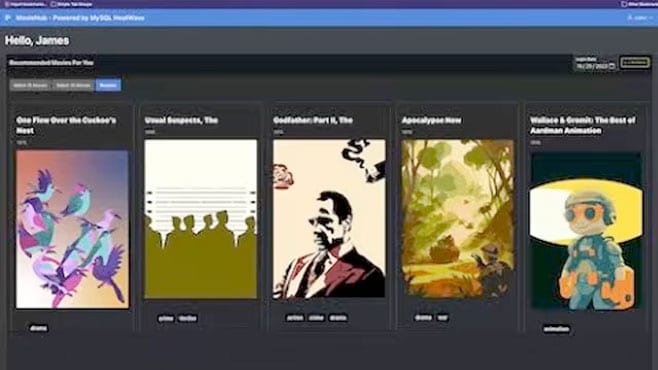
Task: Click the MovieHub - Powered by MySQL HeatWave title
Action: (80, 18)
